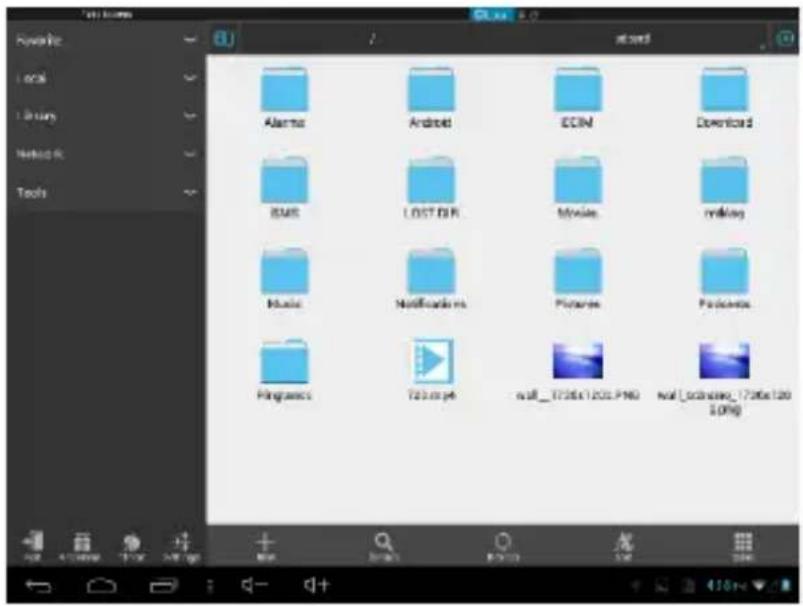Open the mtklog folder
The image size is (803, 606).
tap(724, 187)
